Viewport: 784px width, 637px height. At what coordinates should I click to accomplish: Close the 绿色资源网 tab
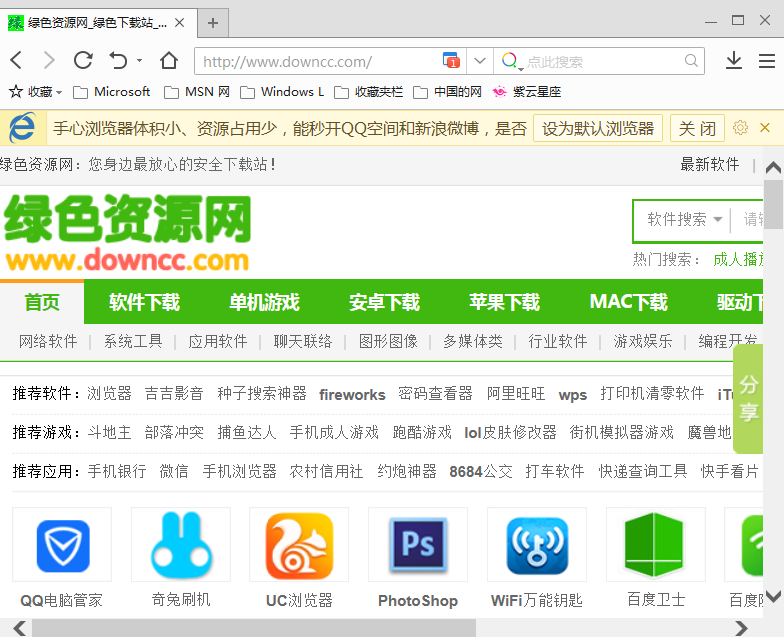pos(180,22)
